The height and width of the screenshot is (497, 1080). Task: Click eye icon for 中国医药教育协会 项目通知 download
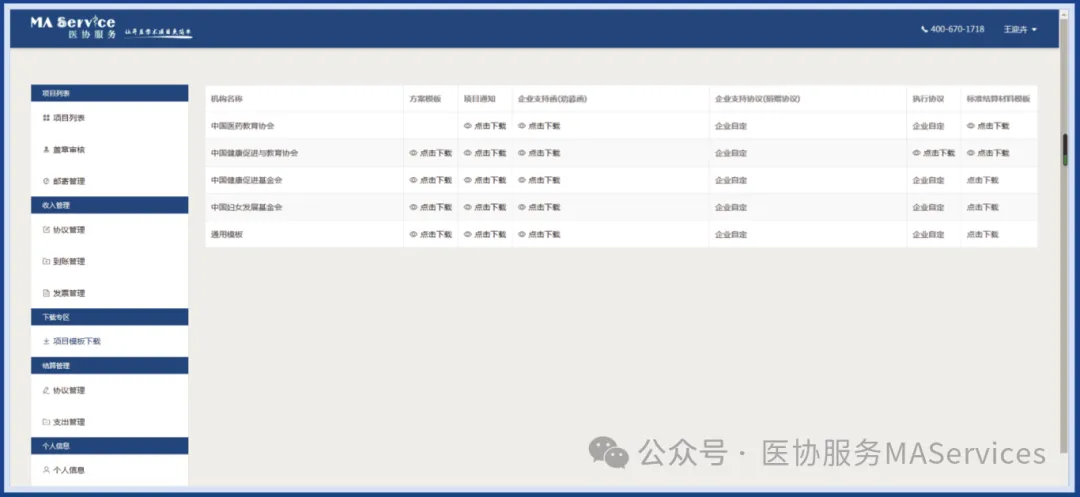point(468,126)
